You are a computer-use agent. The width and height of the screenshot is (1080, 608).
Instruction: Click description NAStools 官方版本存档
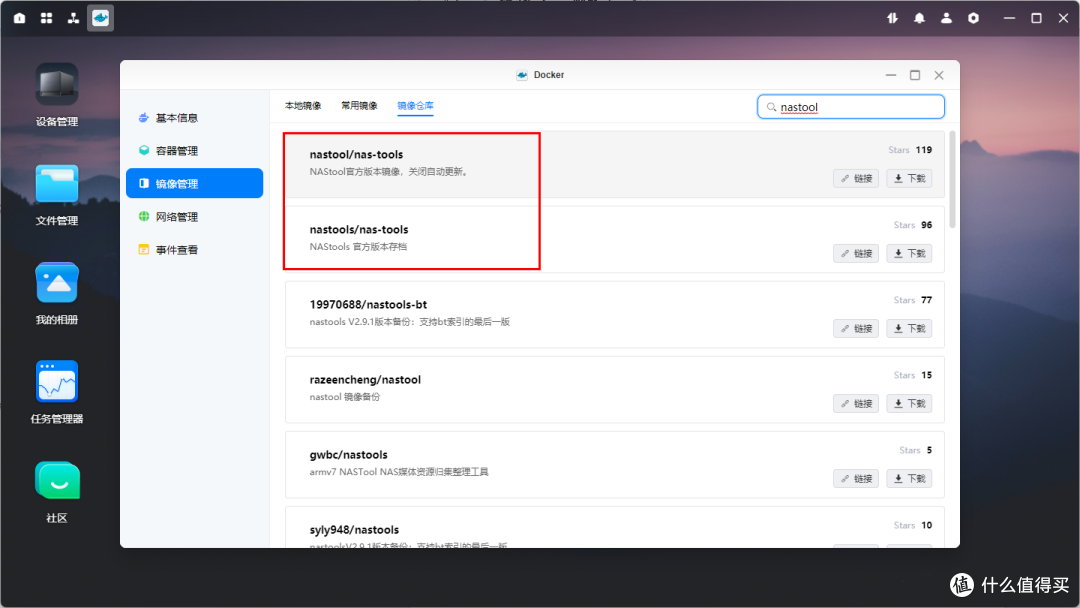click(x=358, y=247)
